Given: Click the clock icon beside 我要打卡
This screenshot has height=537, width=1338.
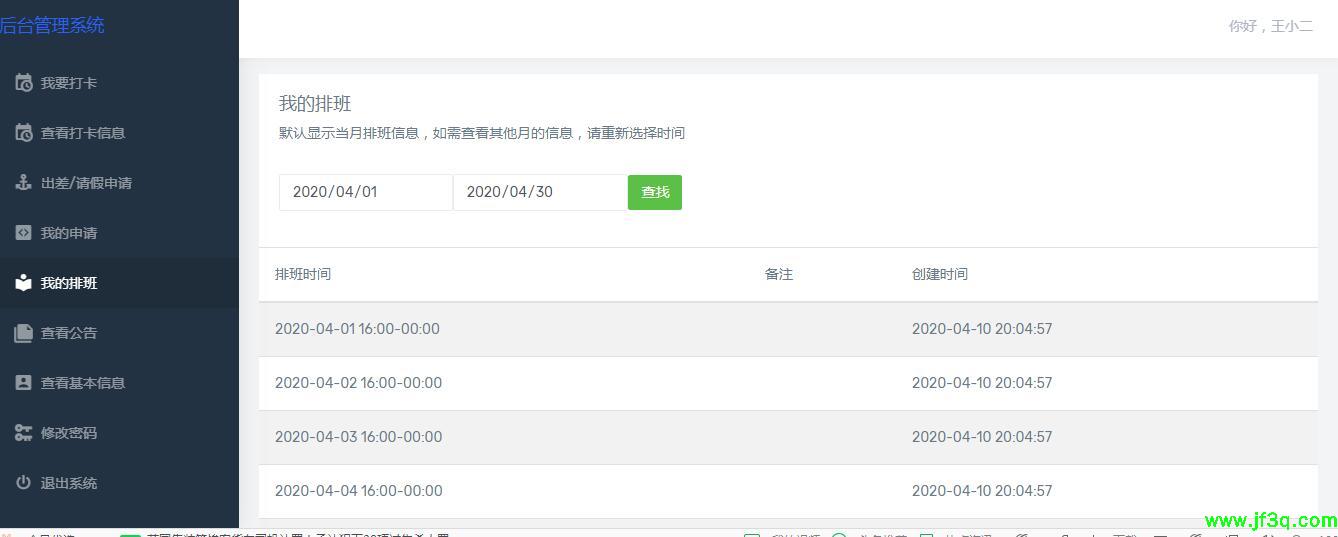Looking at the screenshot, I should coord(23,83).
